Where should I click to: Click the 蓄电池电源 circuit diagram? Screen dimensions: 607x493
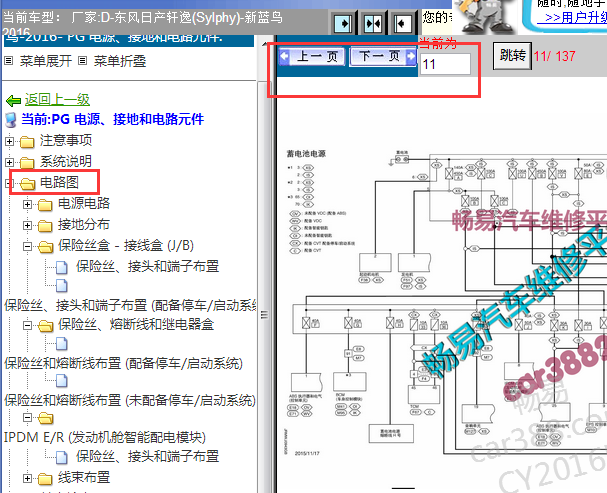(445, 302)
